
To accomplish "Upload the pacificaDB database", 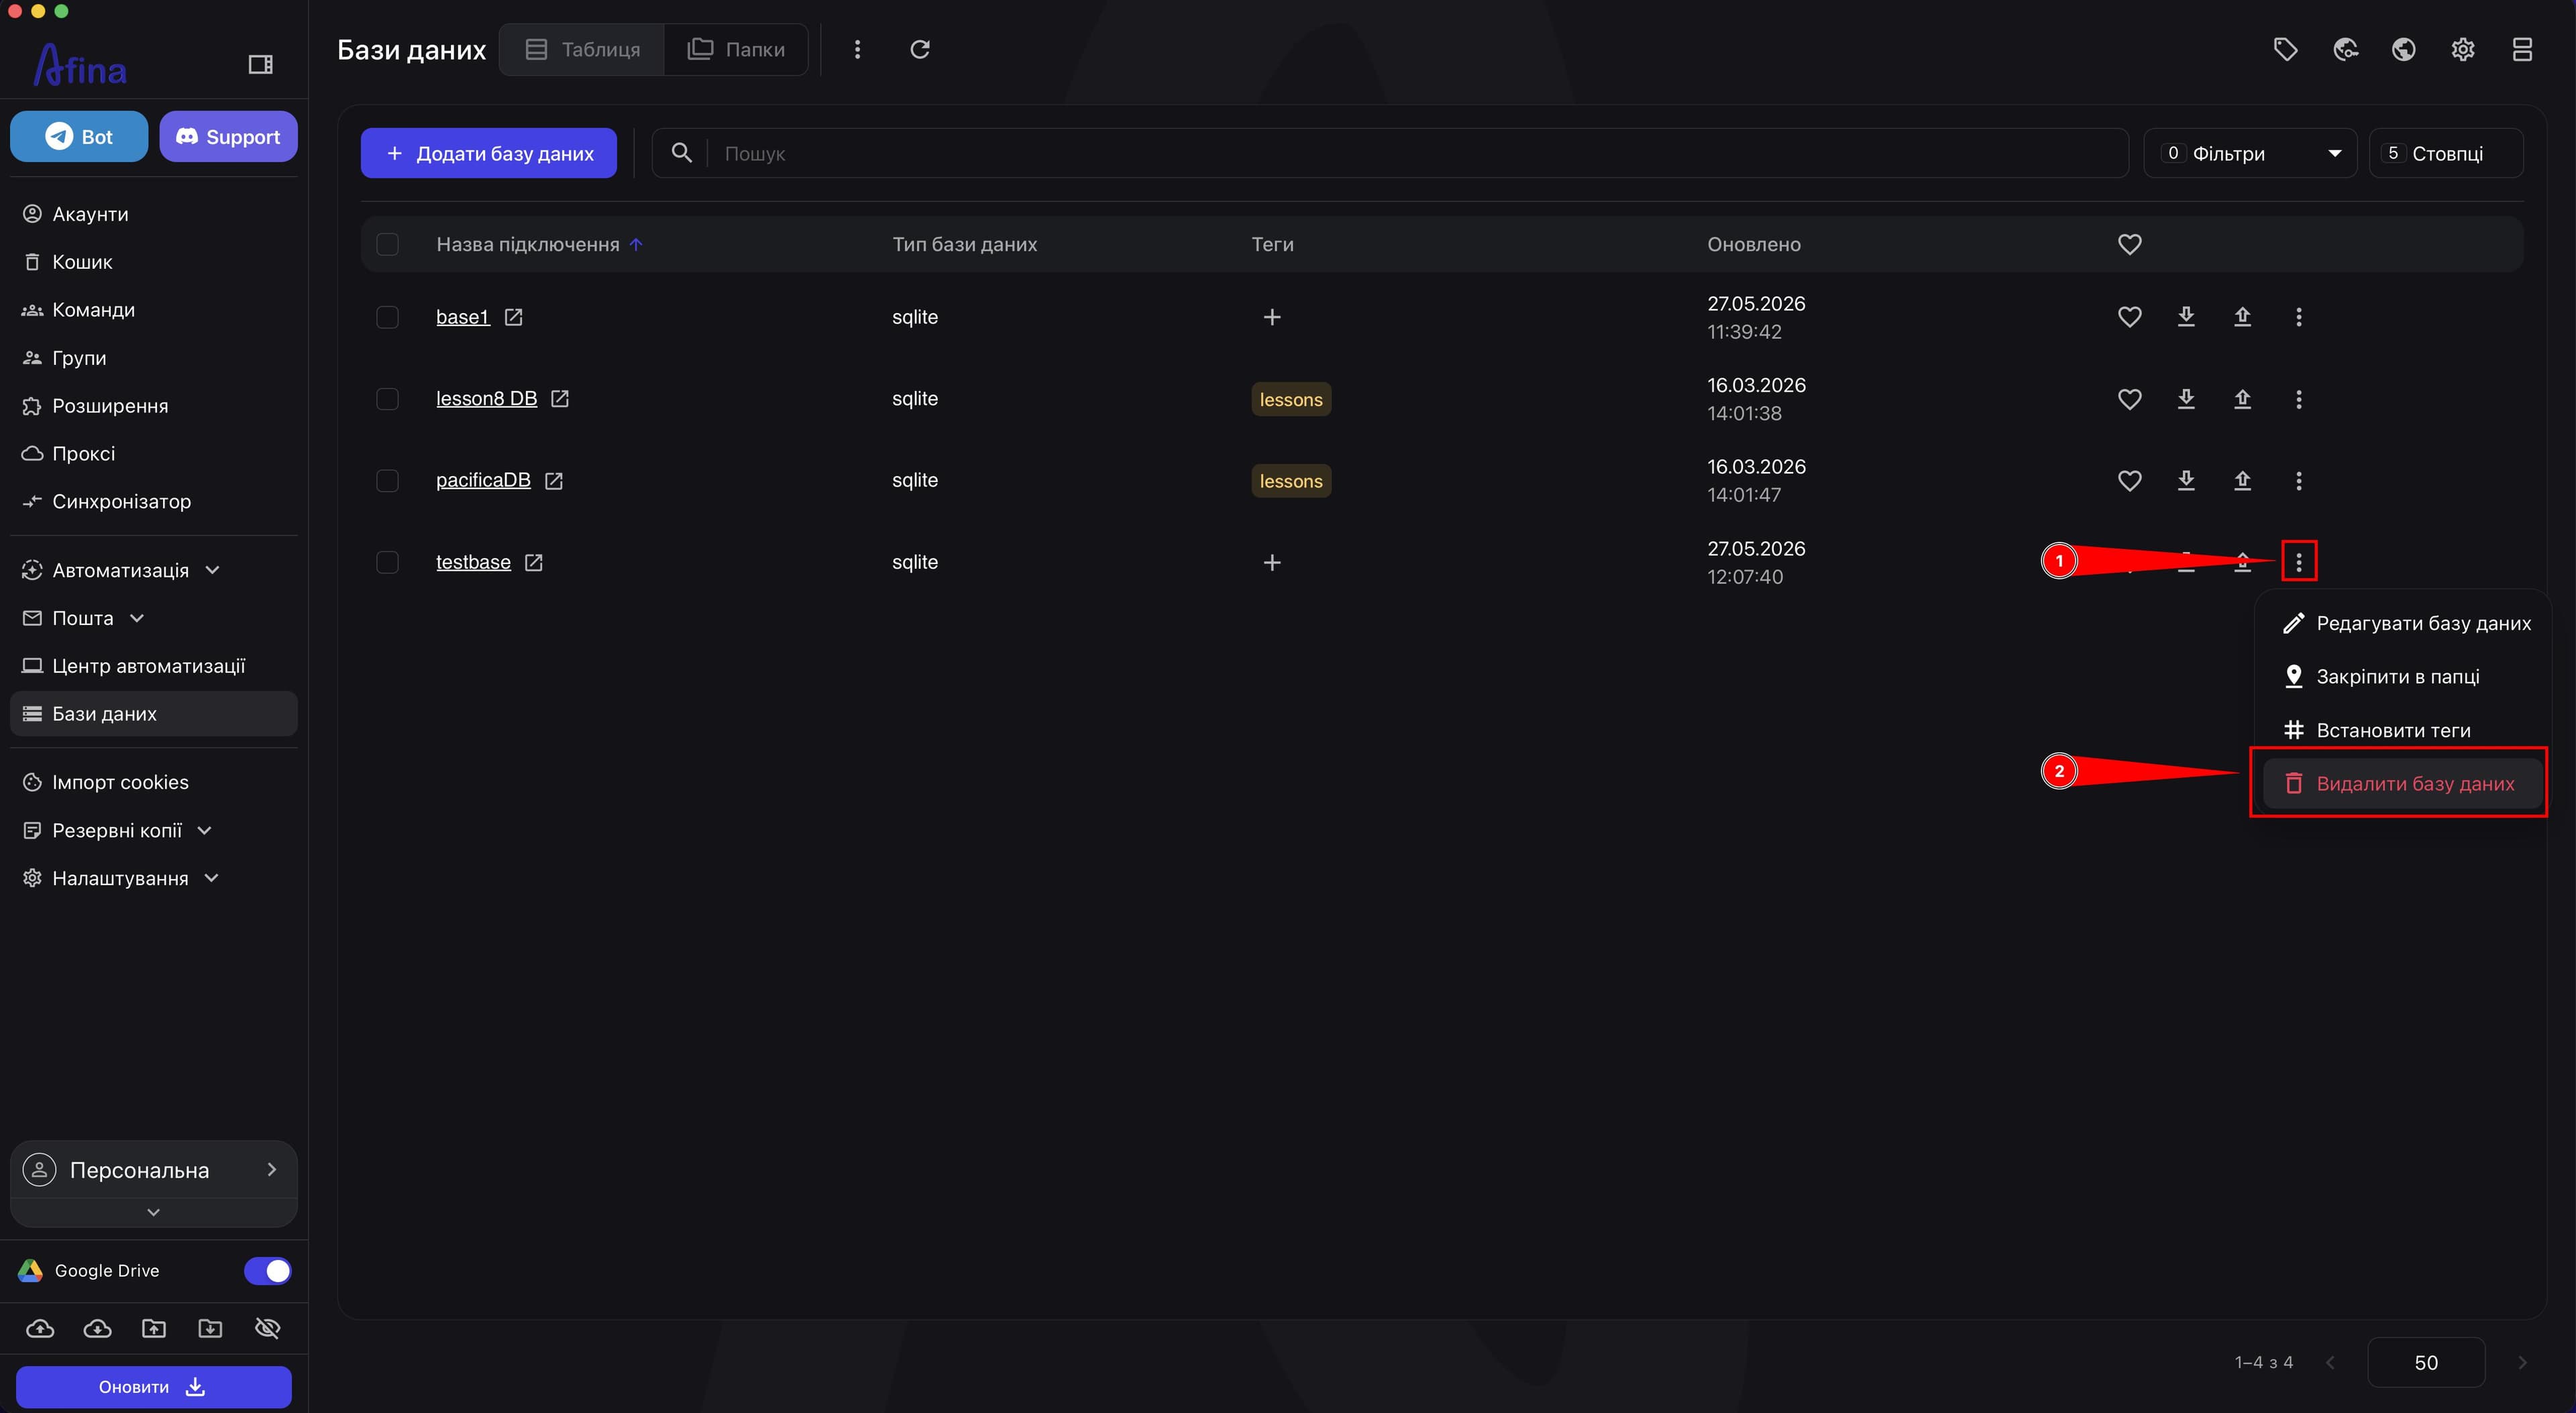I will point(2242,481).
